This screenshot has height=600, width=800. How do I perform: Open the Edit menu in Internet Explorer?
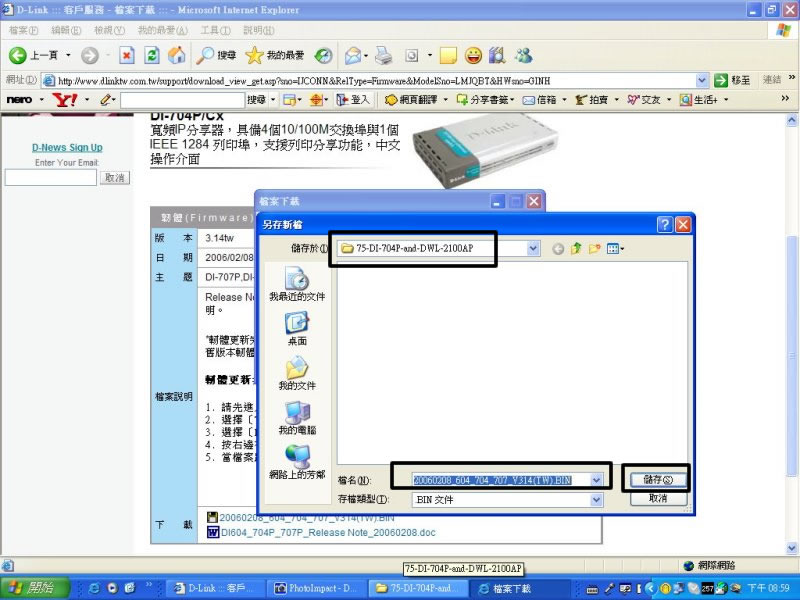[66, 31]
